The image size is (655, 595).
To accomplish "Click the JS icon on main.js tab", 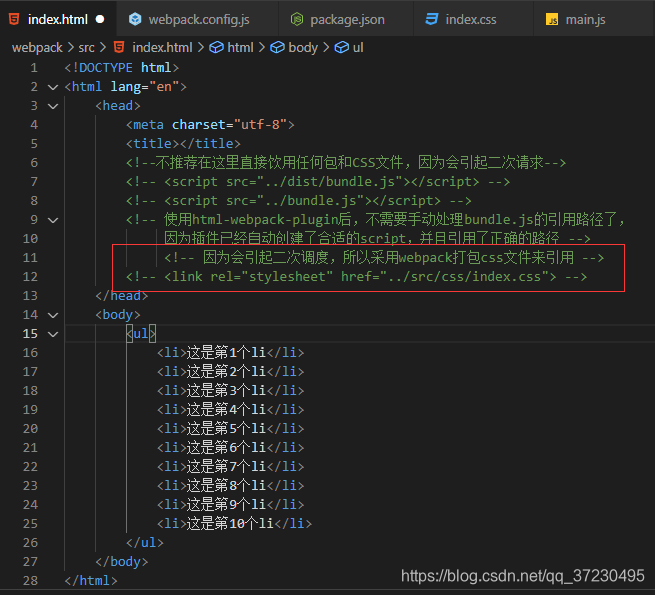I will pos(552,20).
